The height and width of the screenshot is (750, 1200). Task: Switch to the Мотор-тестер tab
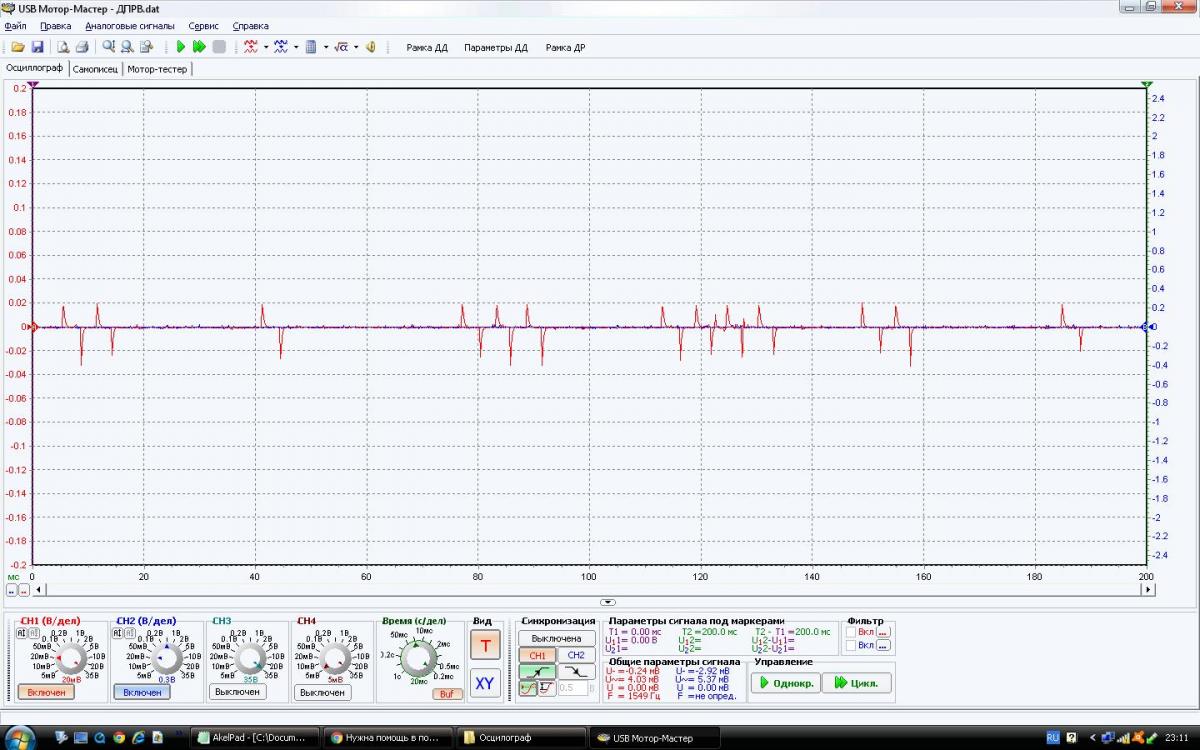coord(156,69)
